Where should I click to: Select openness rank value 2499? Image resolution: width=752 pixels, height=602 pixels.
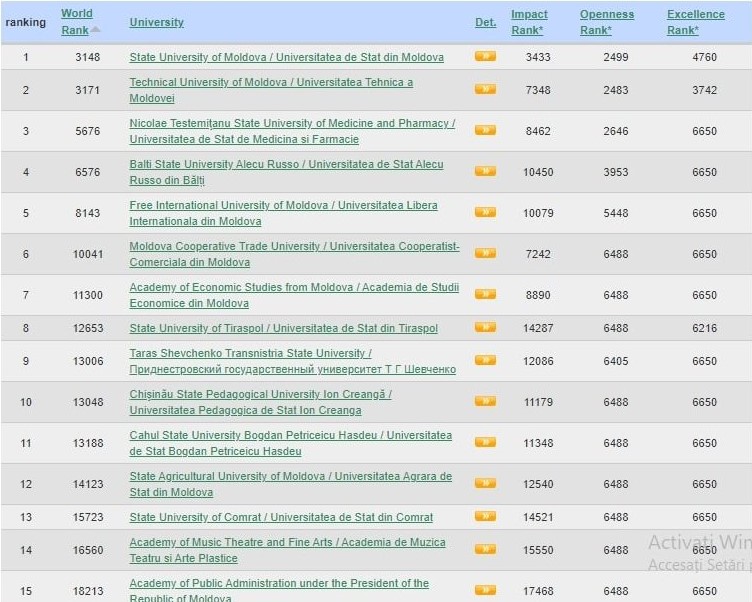tap(616, 57)
